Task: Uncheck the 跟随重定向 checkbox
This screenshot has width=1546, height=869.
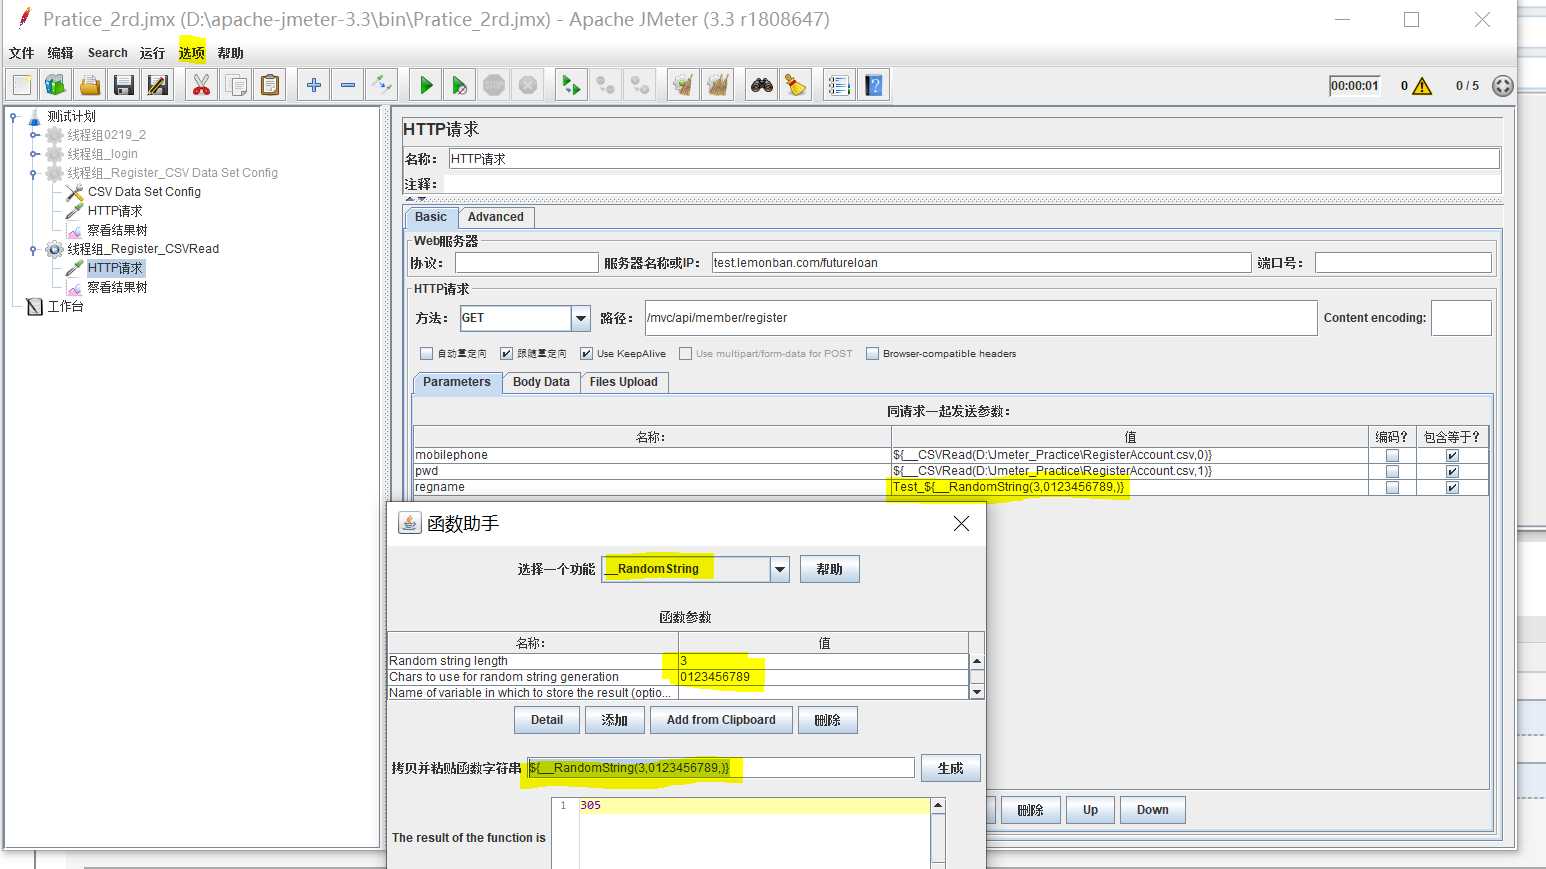Action: 507,354
